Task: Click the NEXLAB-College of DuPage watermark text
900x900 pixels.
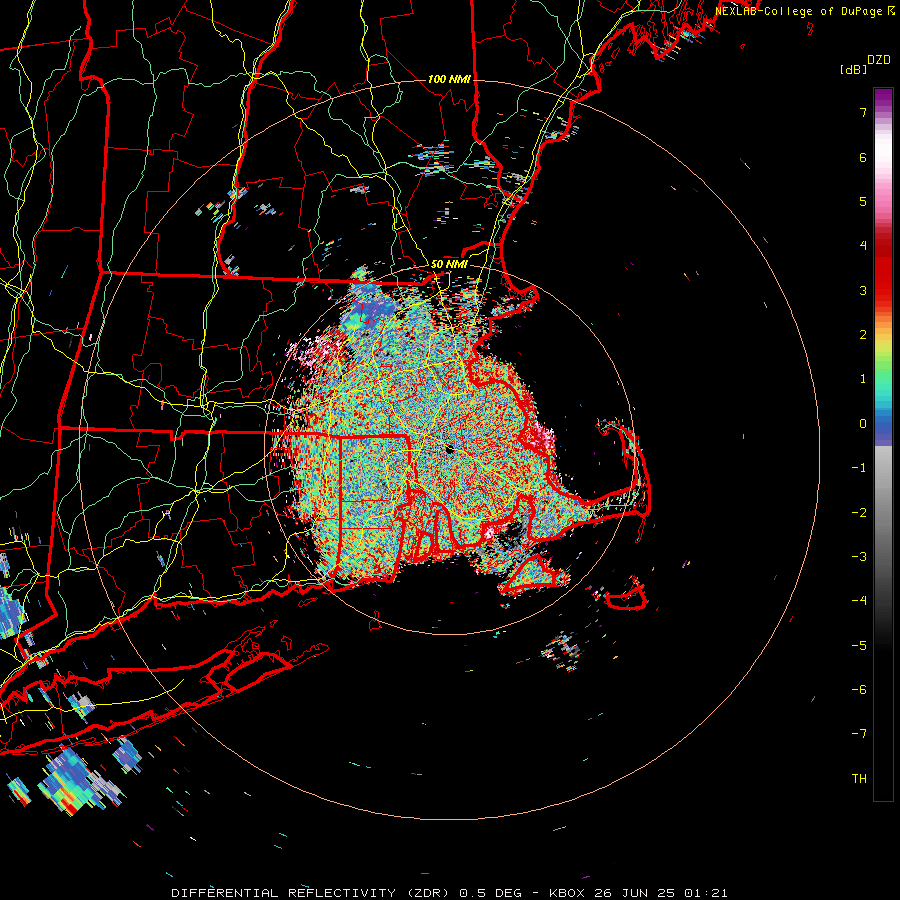Action: pyautogui.click(x=804, y=11)
